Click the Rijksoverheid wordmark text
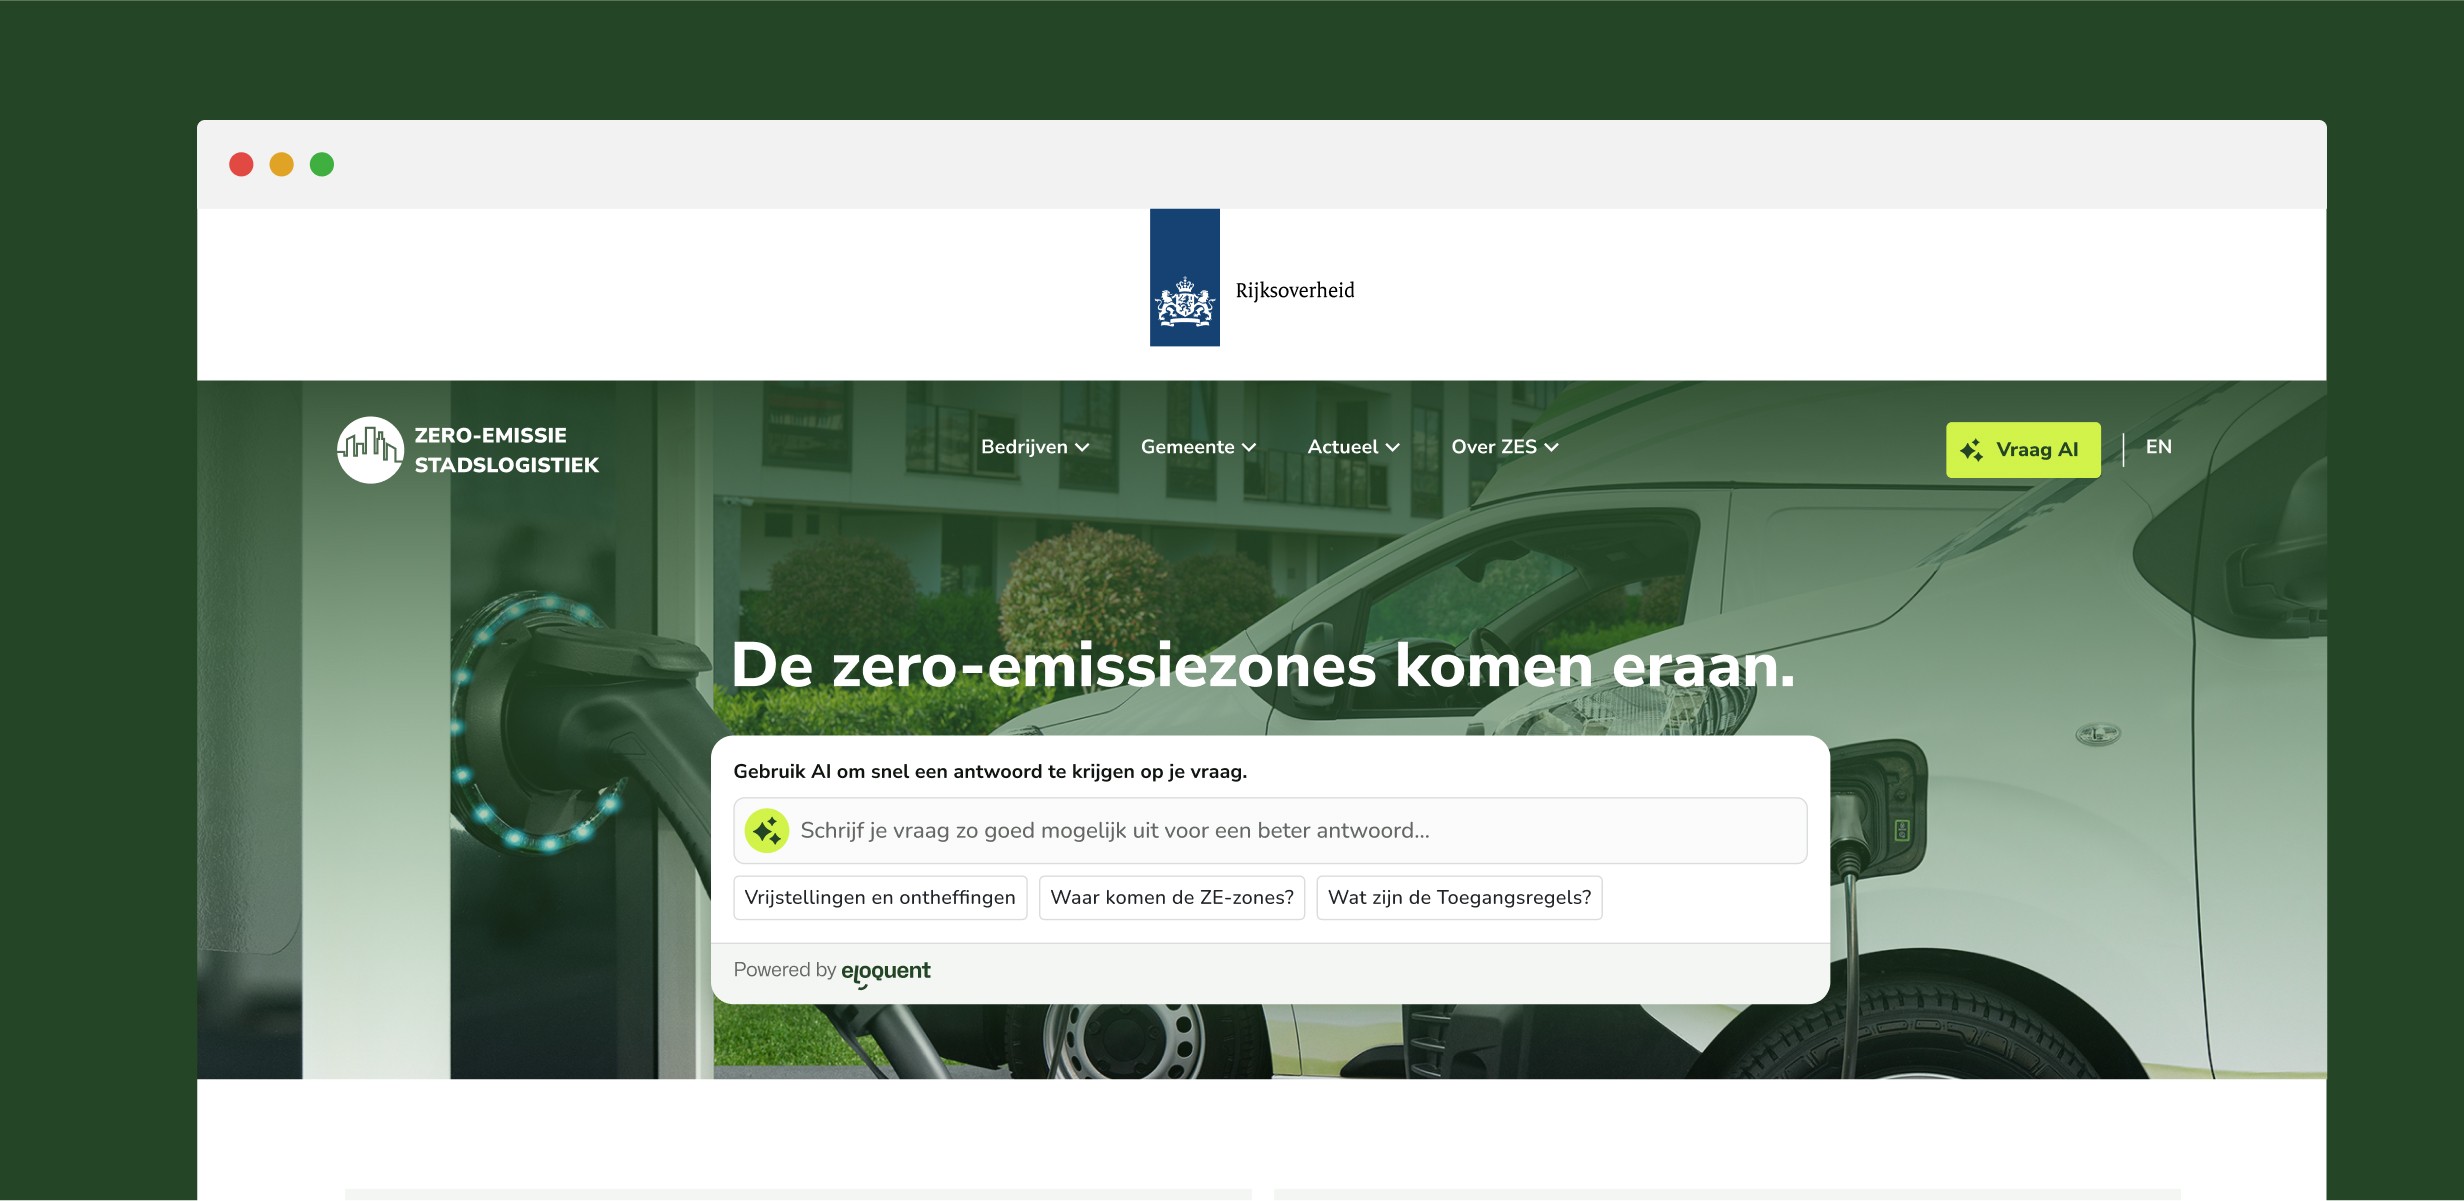 pos(1295,291)
